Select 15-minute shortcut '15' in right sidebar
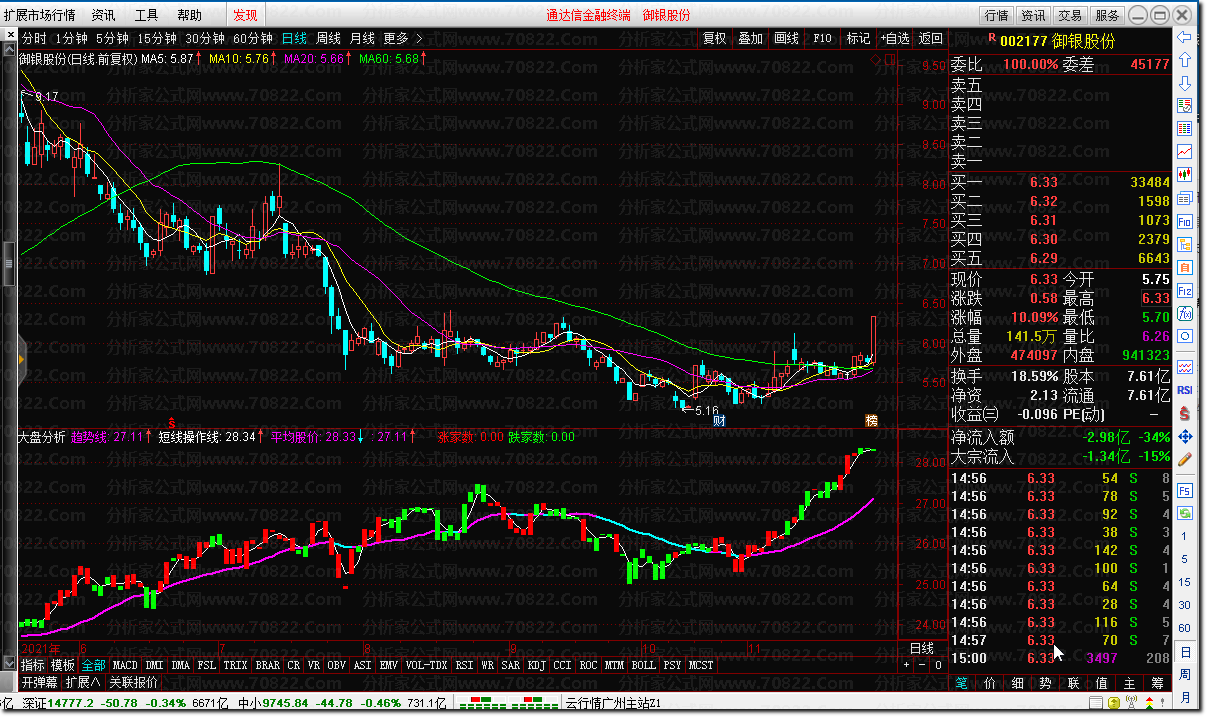The height and width of the screenshot is (717, 1208). (1185, 583)
